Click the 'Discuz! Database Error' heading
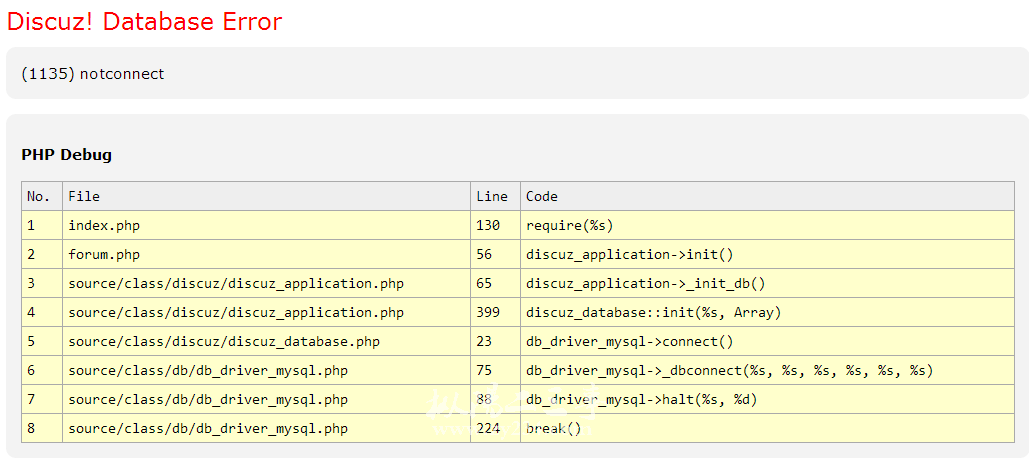 click(x=144, y=22)
